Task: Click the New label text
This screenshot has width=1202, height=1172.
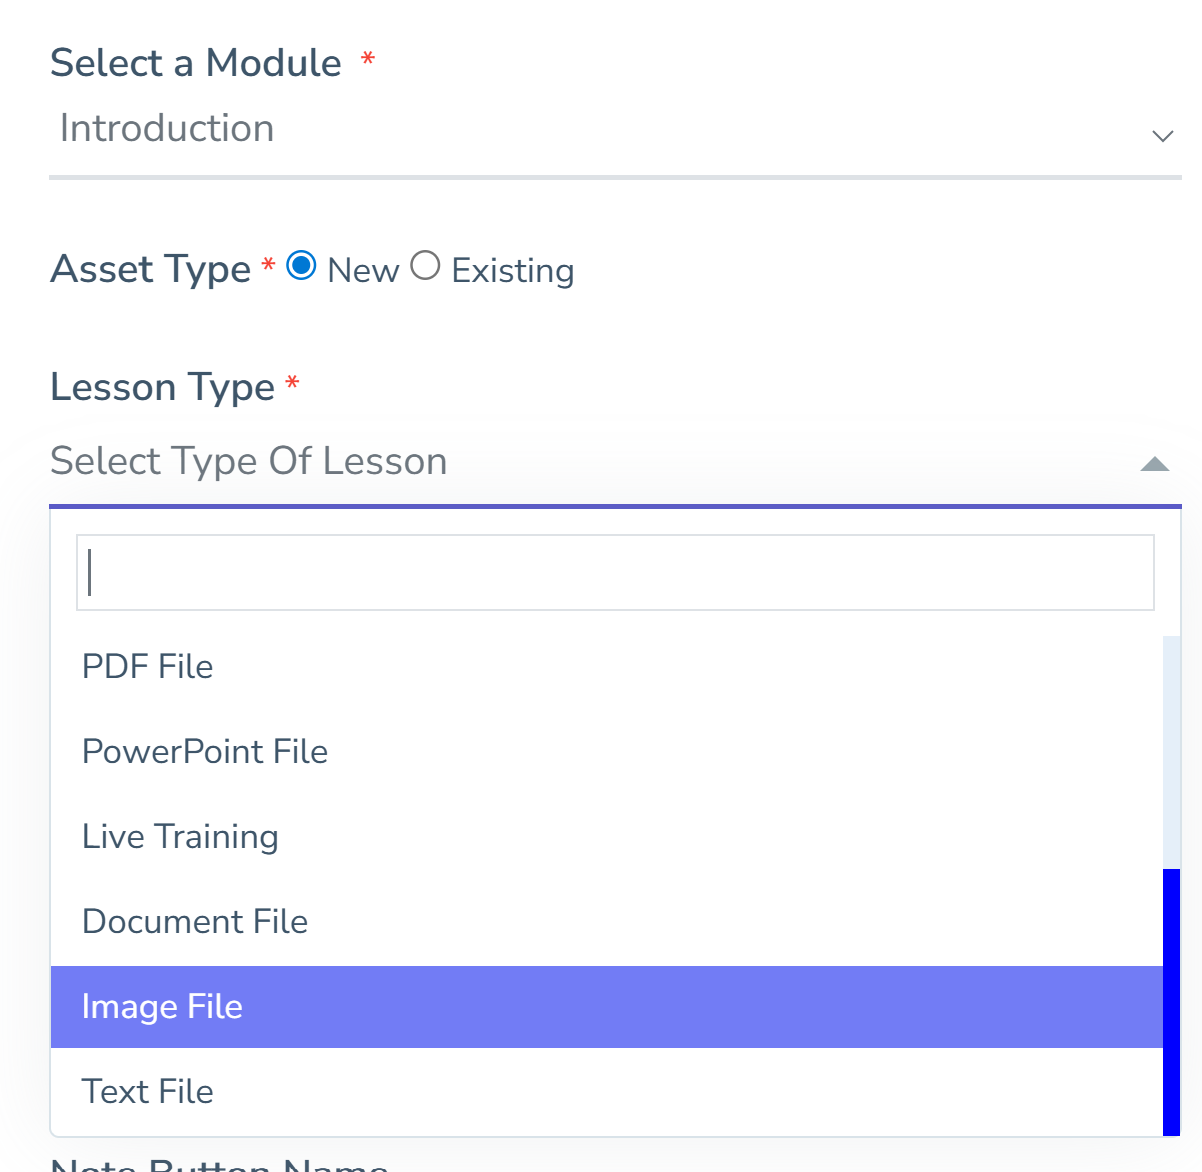Action: tap(363, 271)
